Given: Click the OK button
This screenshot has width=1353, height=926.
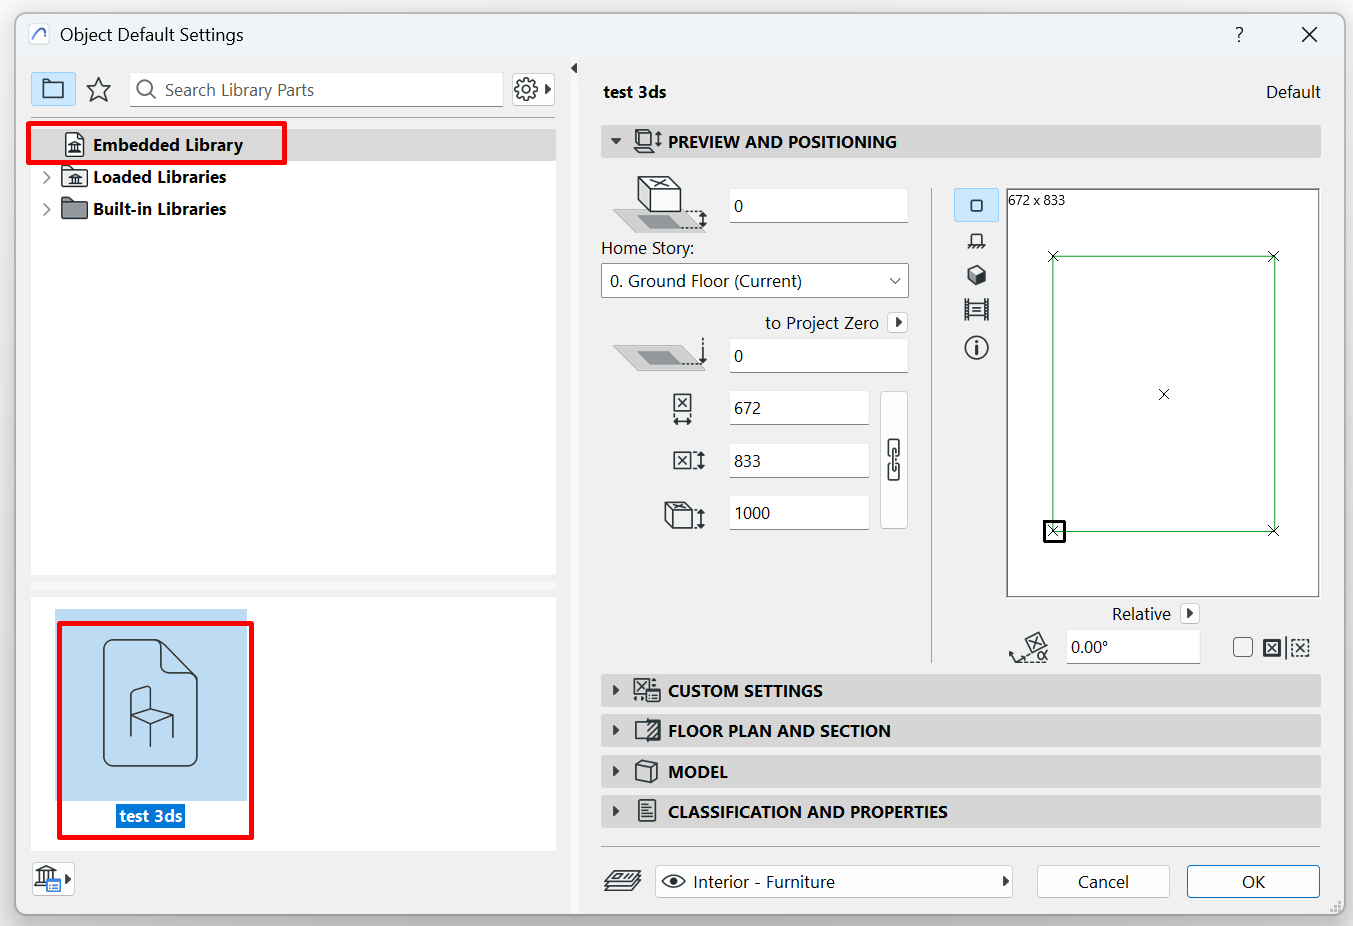Looking at the screenshot, I should tap(1252, 882).
